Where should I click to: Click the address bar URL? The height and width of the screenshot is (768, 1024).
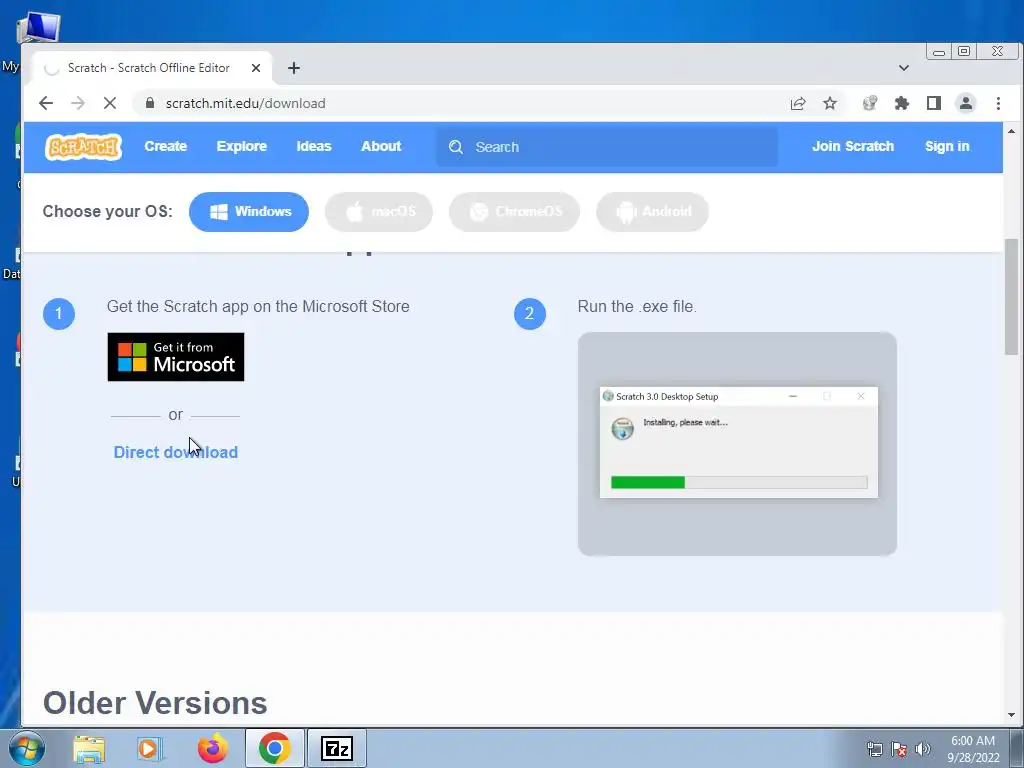(246, 103)
